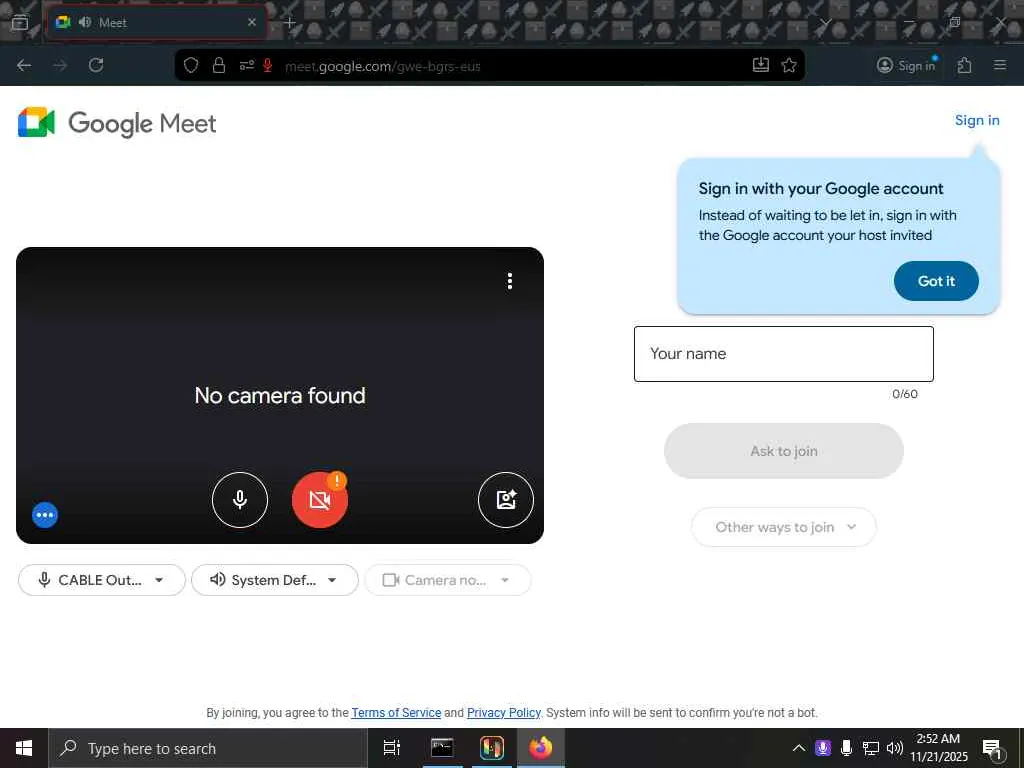Click the Ask to join button
Image resolution: width=1024 pixels, height=768 pixels.
[x=784, y=451]
